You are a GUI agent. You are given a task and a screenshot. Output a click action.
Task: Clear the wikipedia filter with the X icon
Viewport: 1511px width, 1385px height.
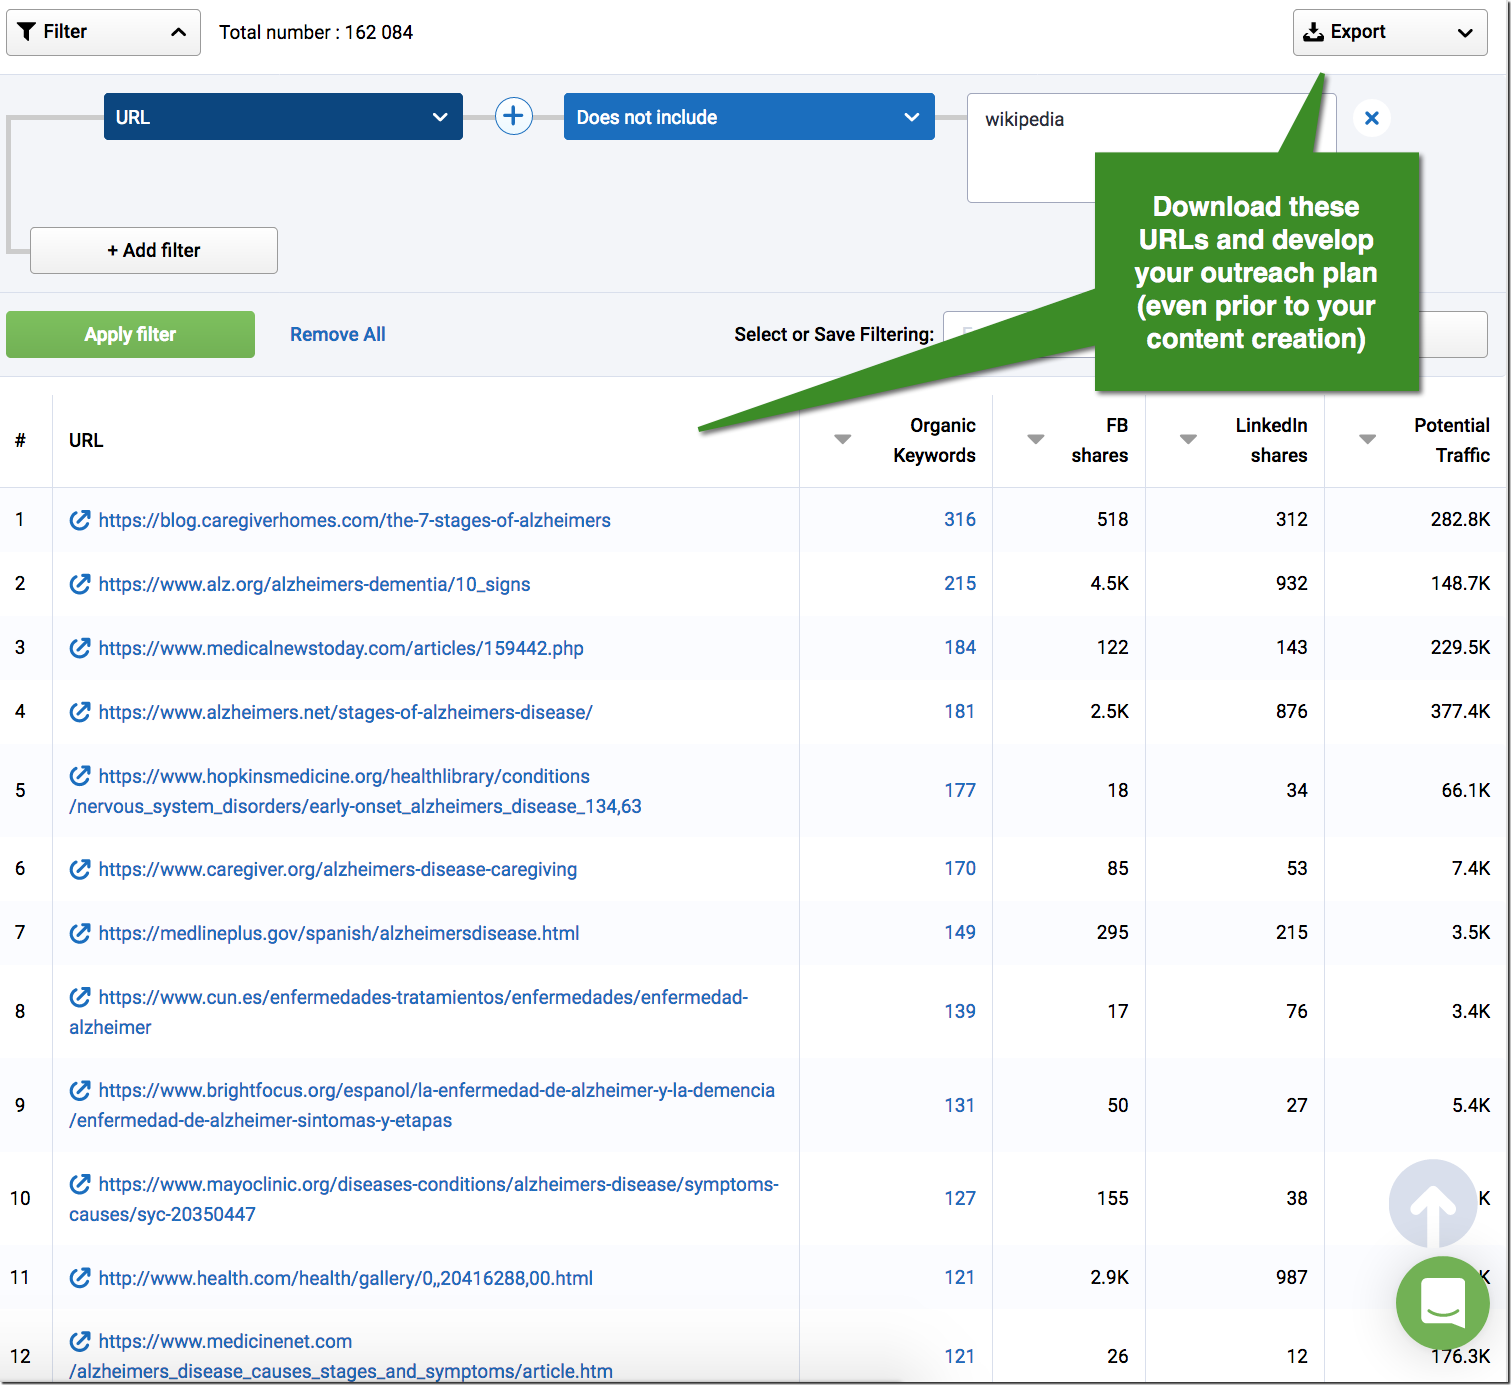1371,118
